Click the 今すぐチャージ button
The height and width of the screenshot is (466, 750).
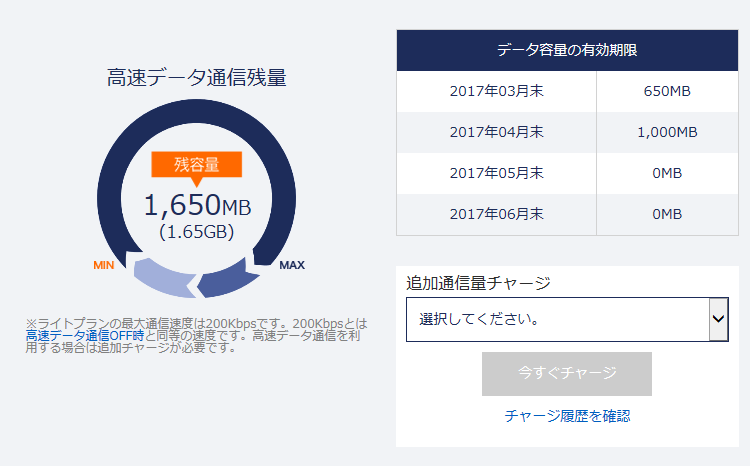[567, 374]
